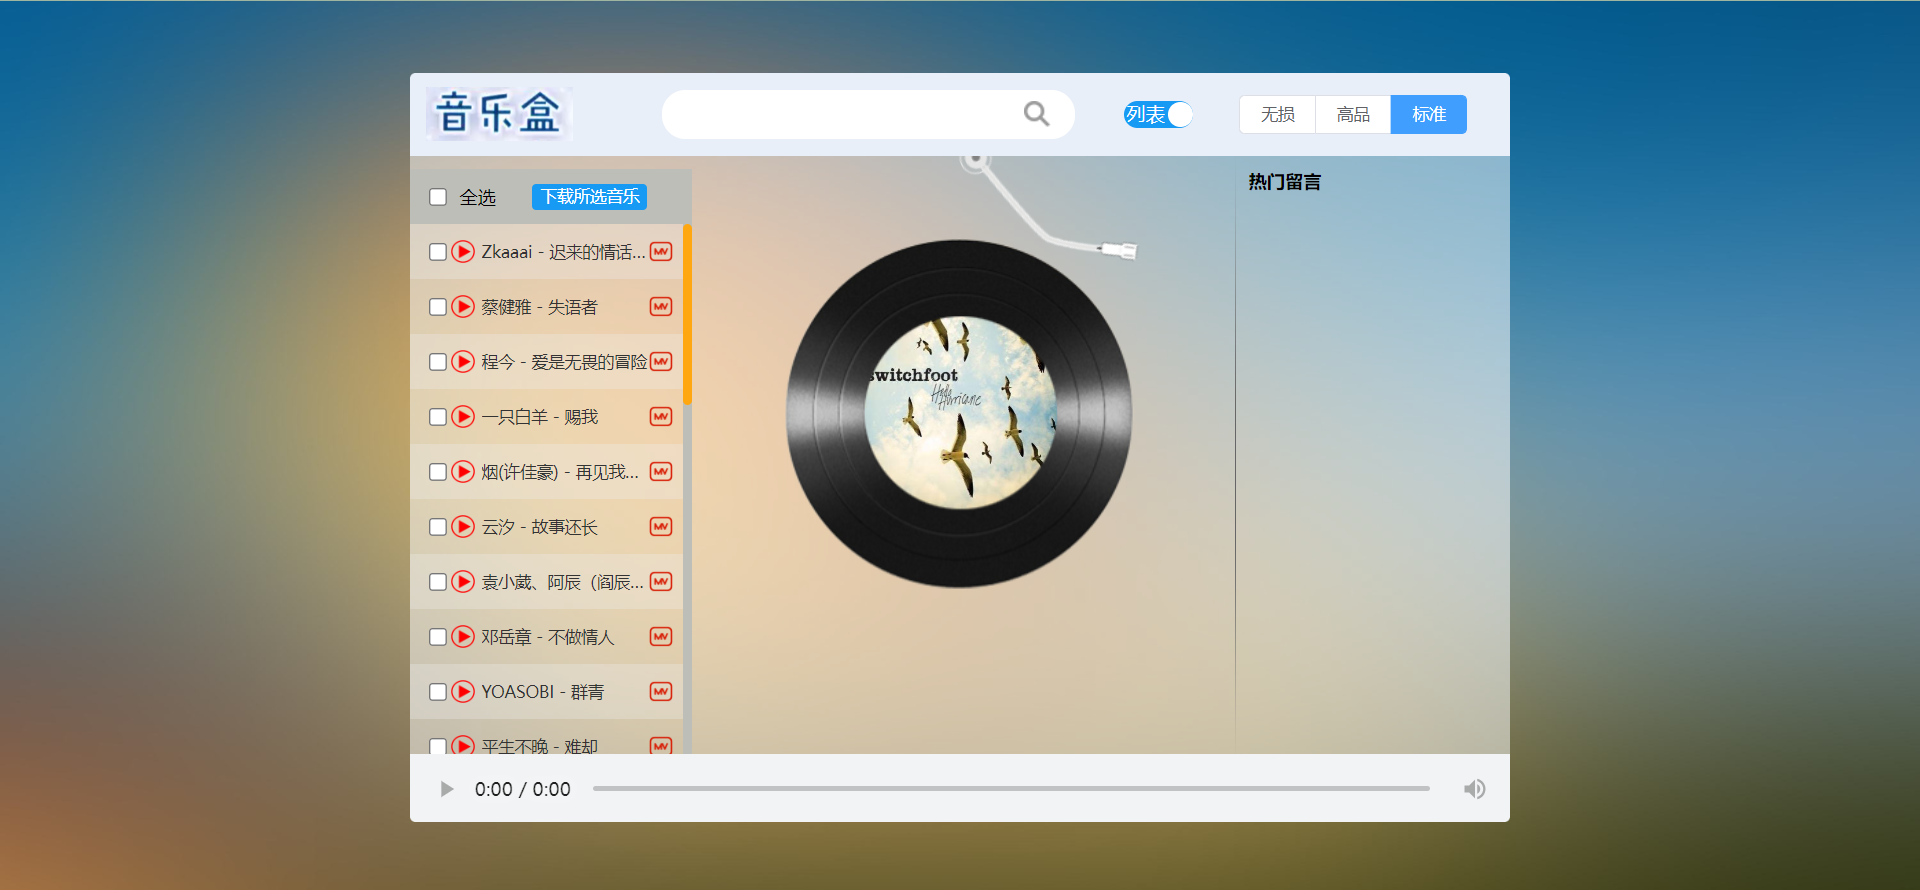
Task: Click song title 云汐 - 故事还长
Action: coord(539,527)
